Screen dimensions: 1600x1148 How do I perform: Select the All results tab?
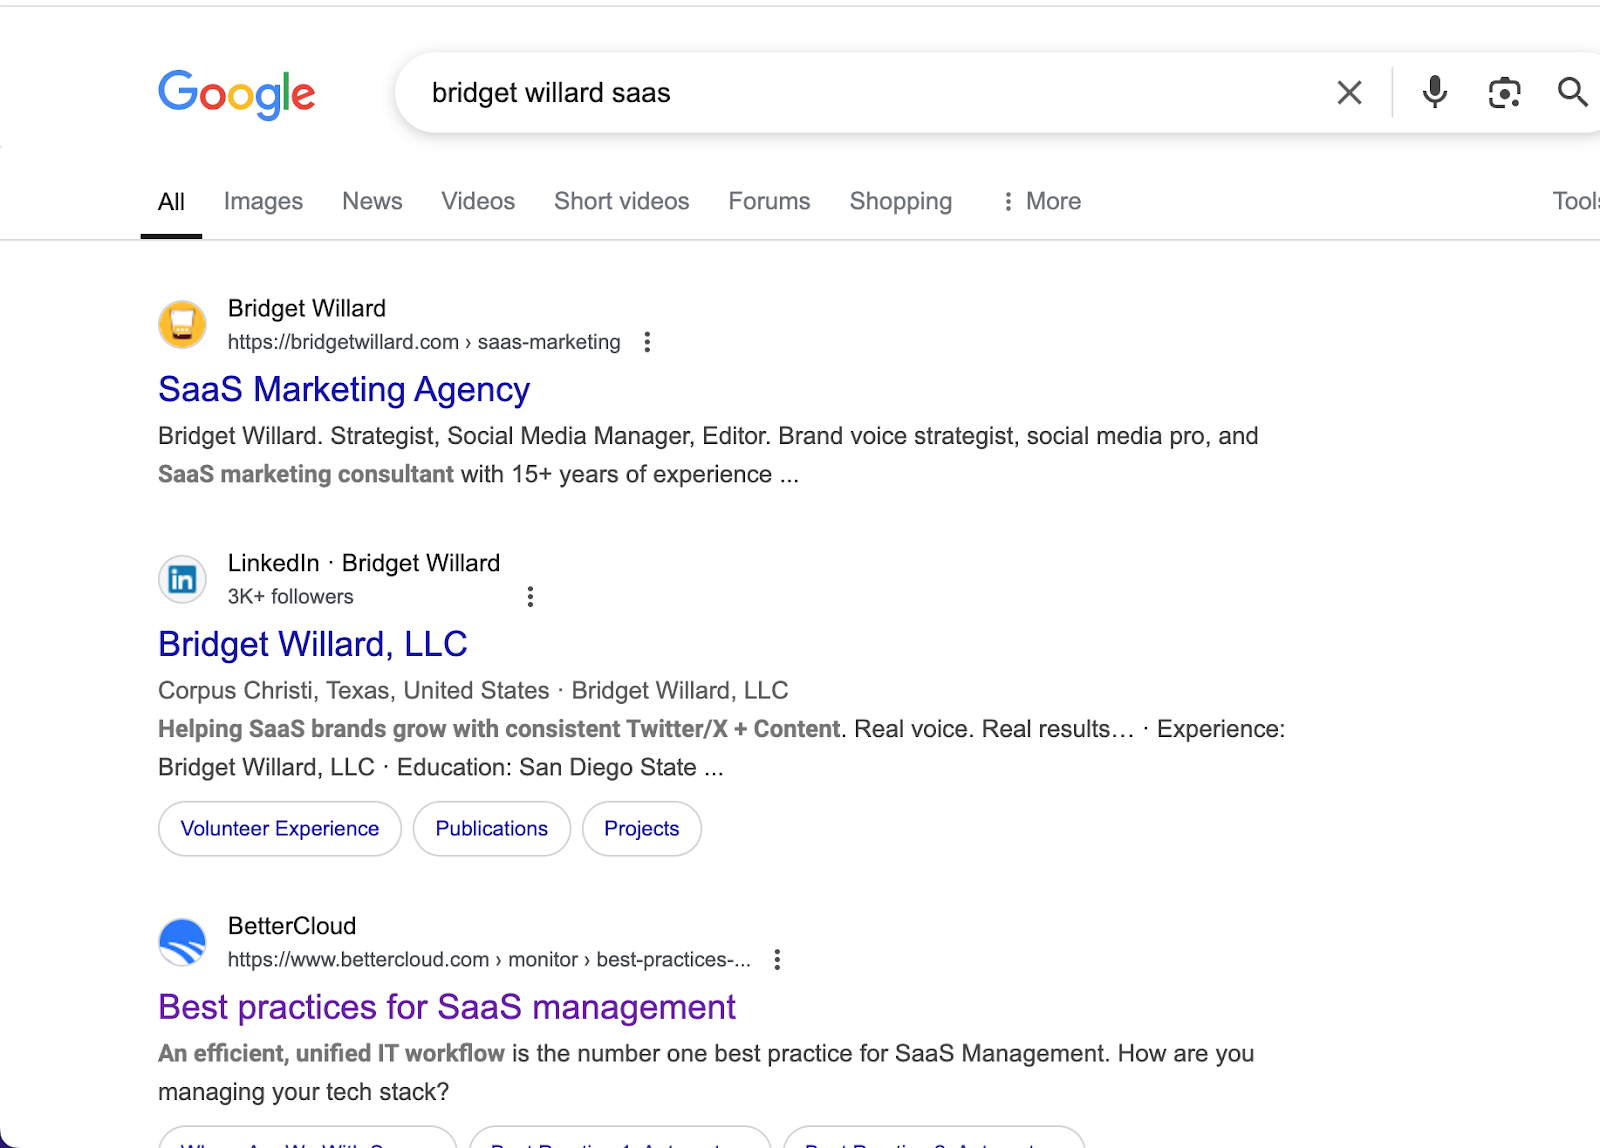coord(171,202)
